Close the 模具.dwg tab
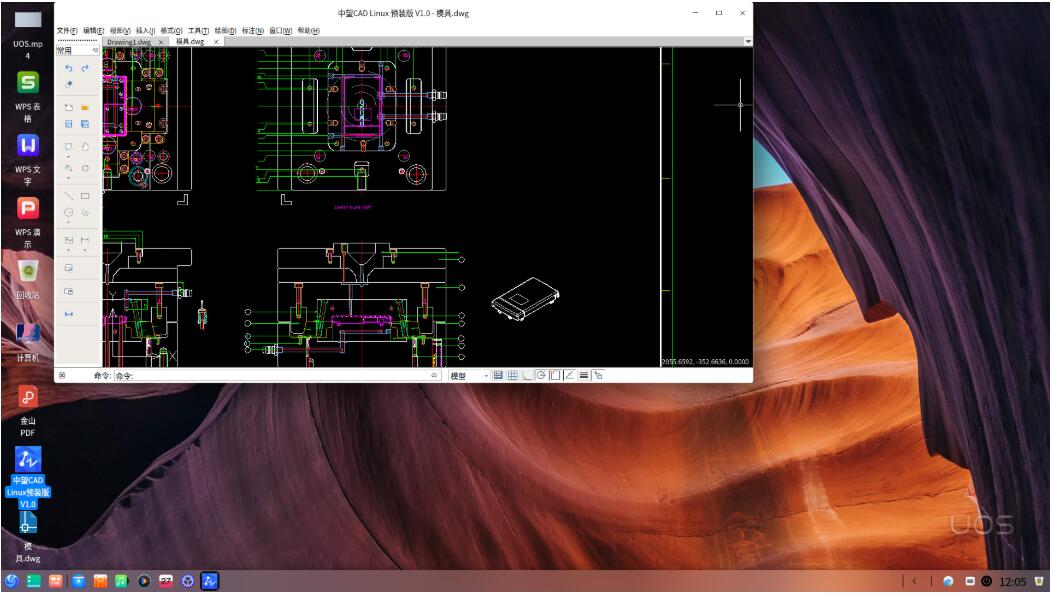1052x593 pixels. point(216,42)
